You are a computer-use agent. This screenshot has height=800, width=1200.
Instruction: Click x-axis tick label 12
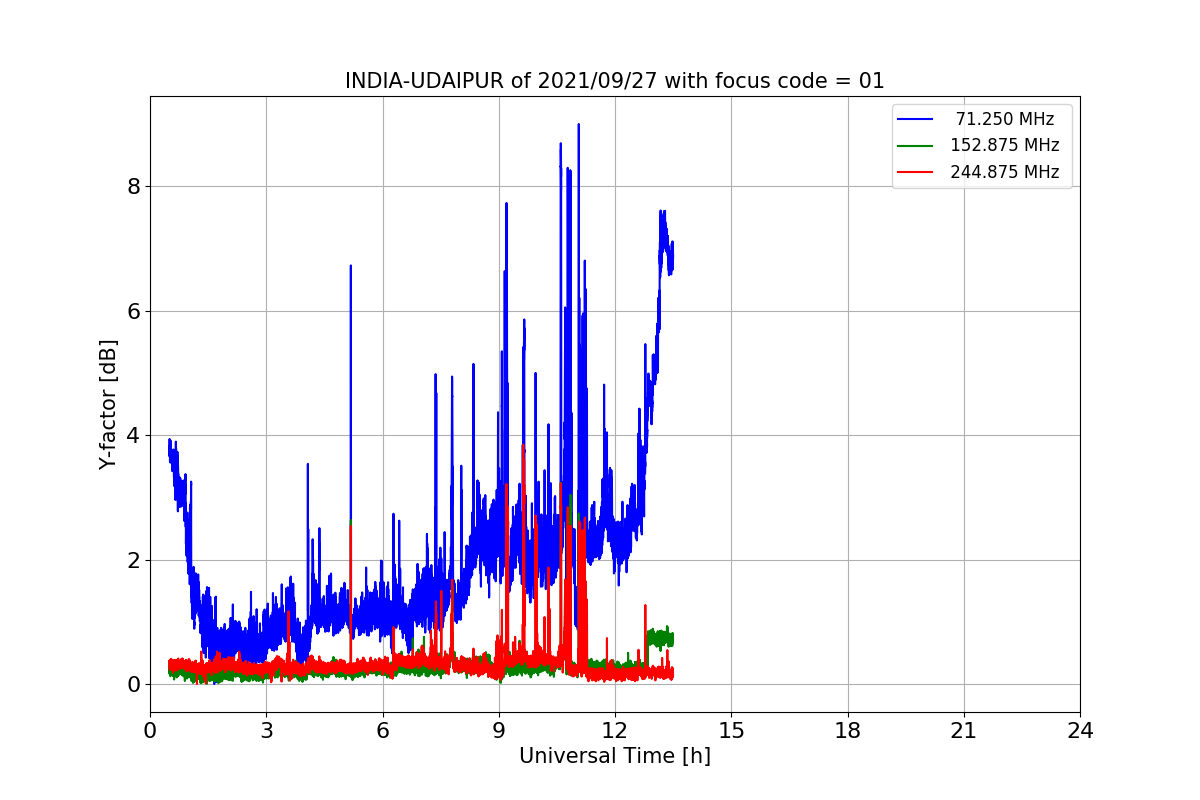click(x=615, y=730)
